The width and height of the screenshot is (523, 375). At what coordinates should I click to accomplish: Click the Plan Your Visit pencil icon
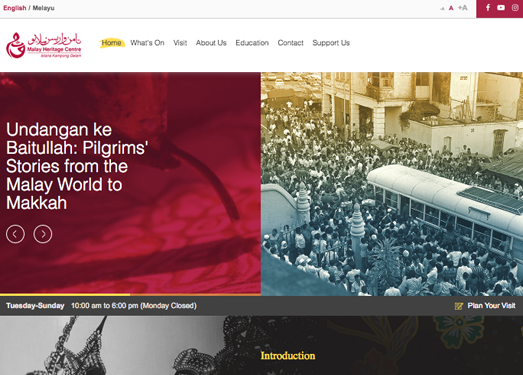click(x=459, y=306)
